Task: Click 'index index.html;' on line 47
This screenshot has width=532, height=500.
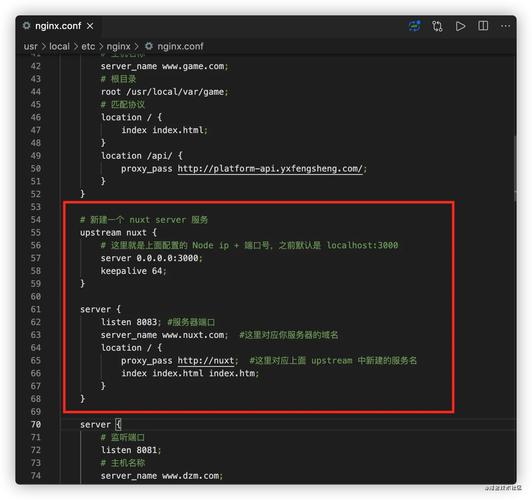Action: [x=165, y=130]
